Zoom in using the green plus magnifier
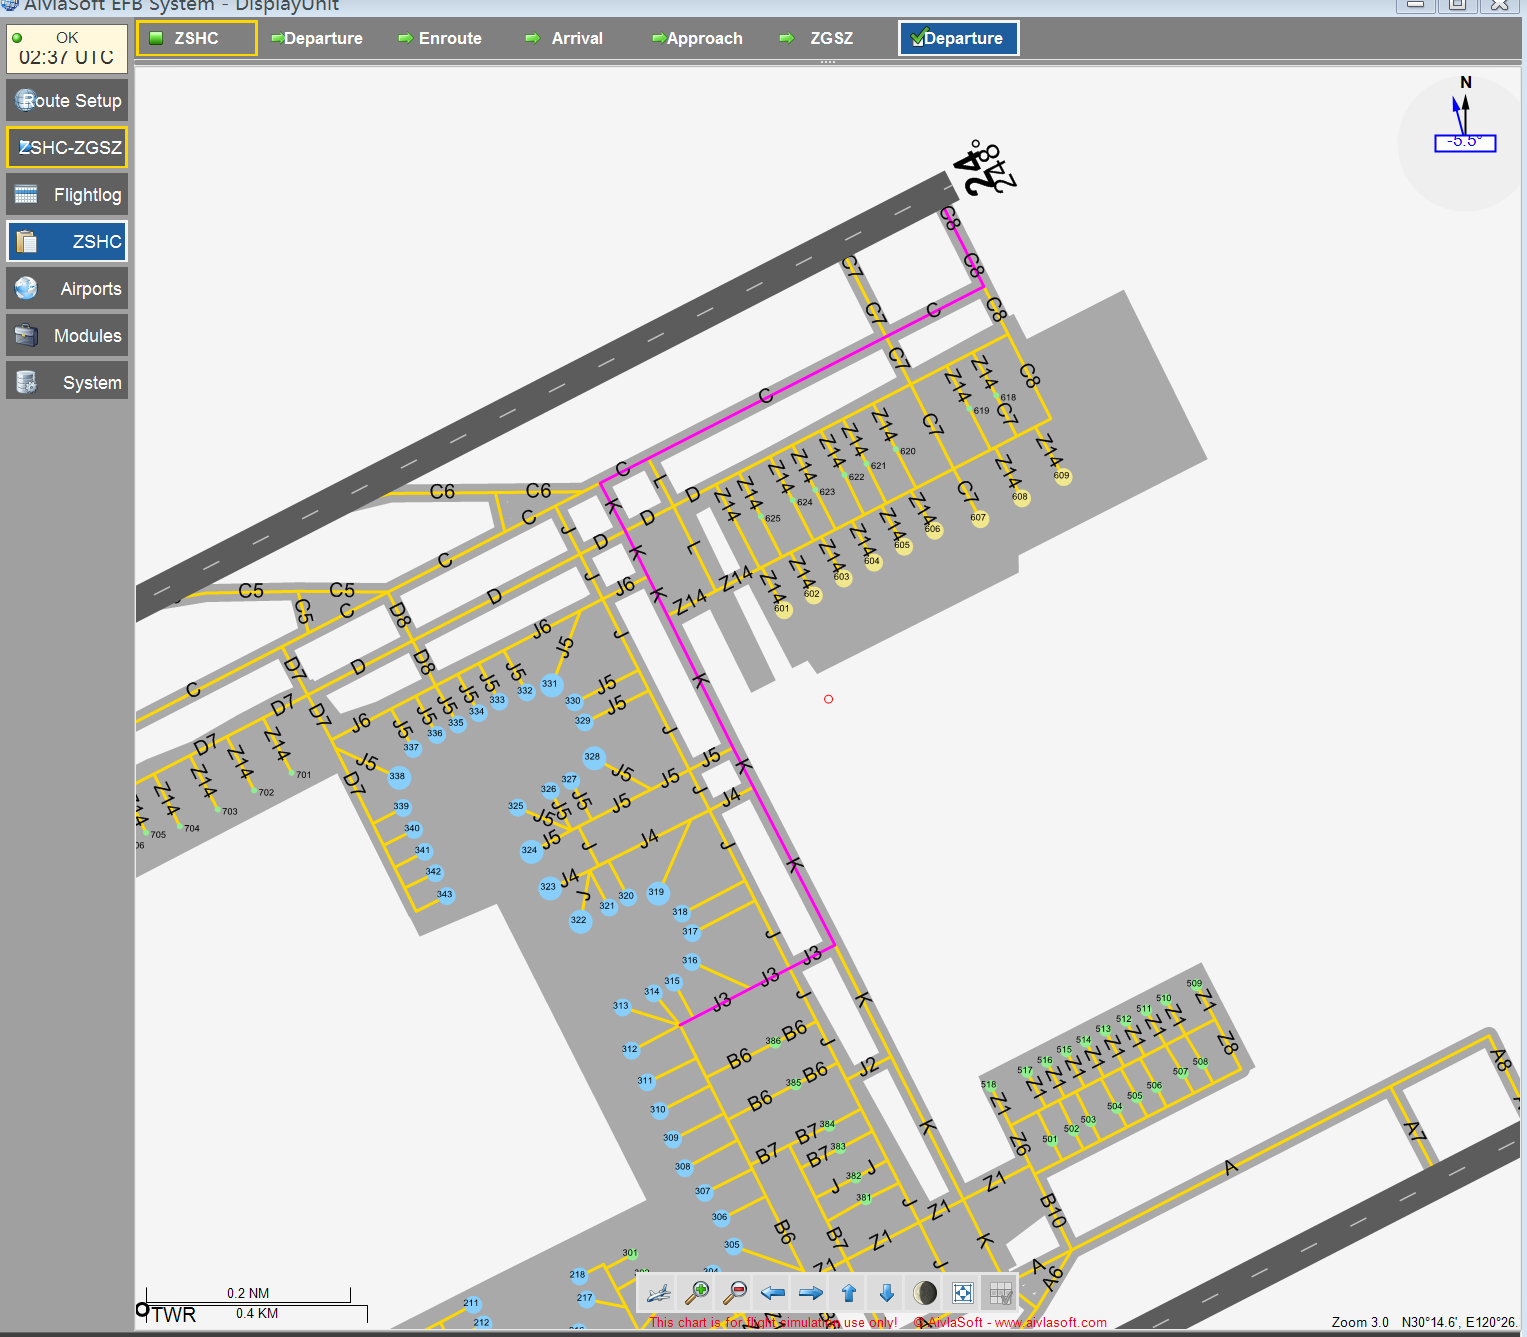The width and height of the screenshot is (1527, 1337). tap(697, 1293)
